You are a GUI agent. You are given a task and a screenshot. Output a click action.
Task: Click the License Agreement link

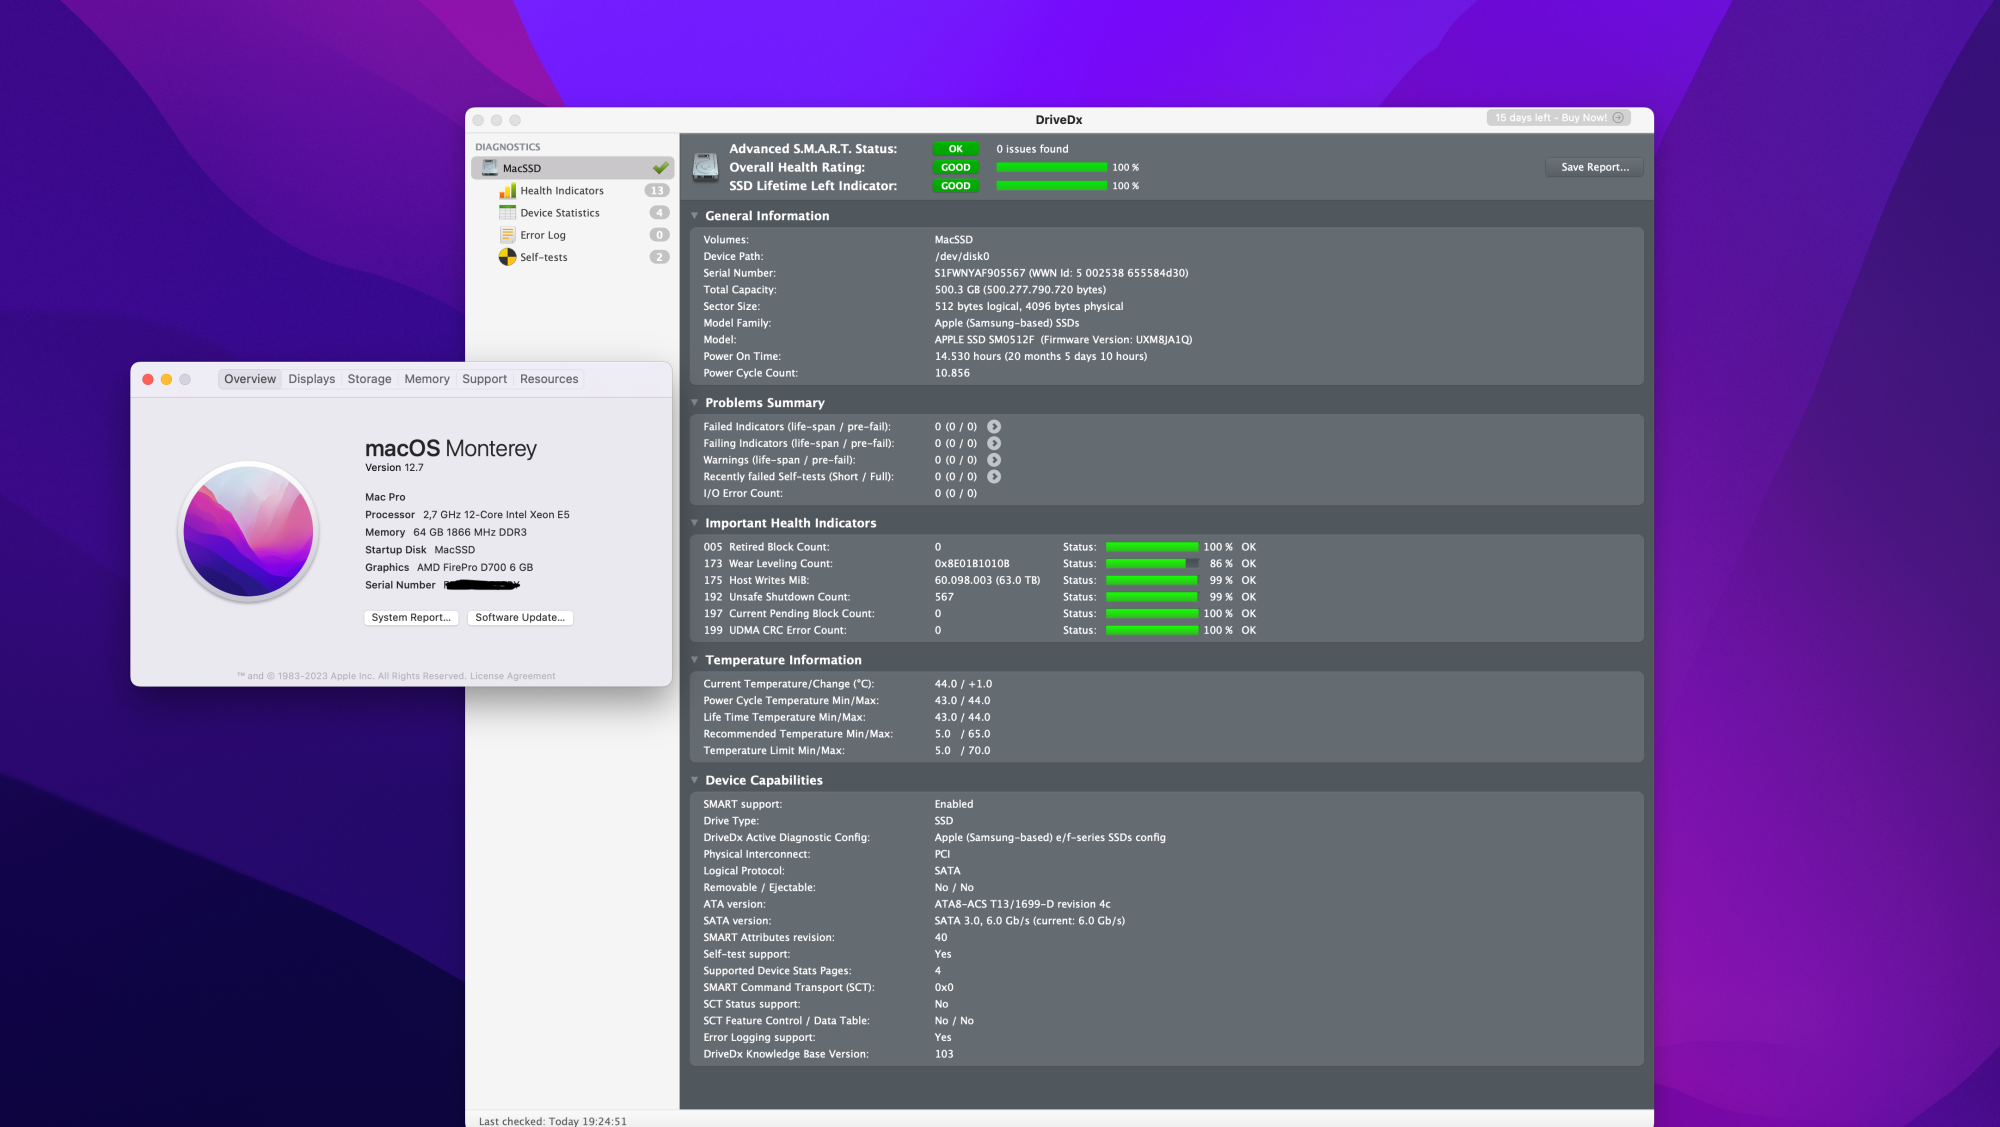pos(512,676)
